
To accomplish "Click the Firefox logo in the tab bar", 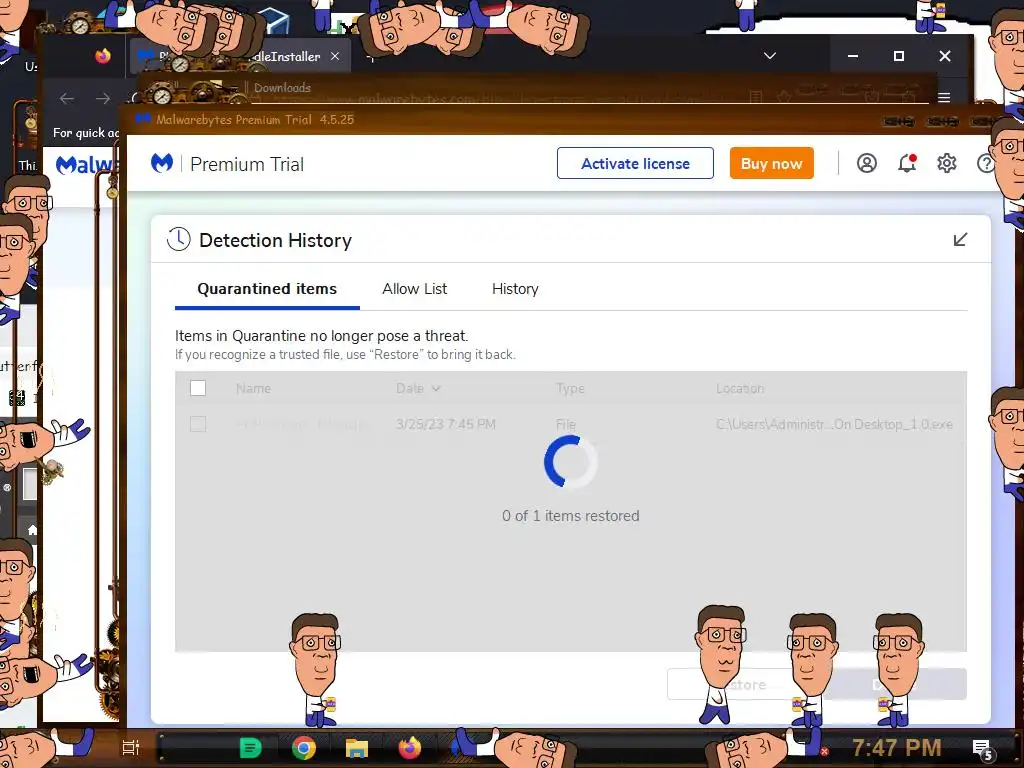I will click(x=103, y=56).
